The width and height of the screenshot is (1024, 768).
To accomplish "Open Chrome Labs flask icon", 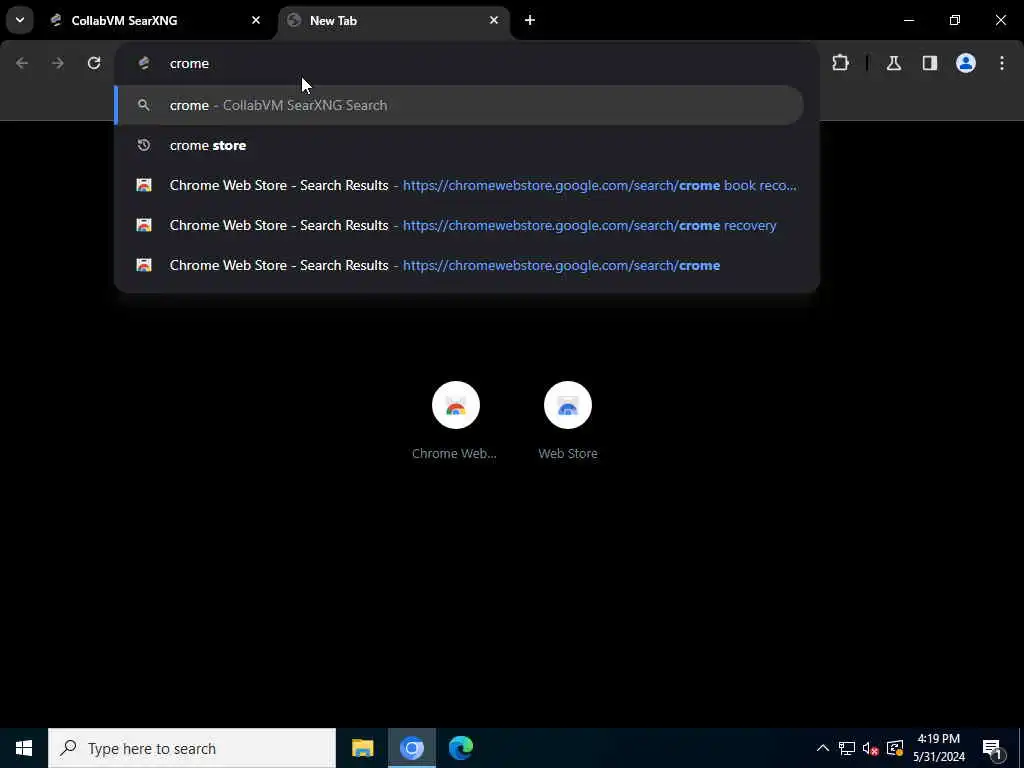I will (894, 63).
